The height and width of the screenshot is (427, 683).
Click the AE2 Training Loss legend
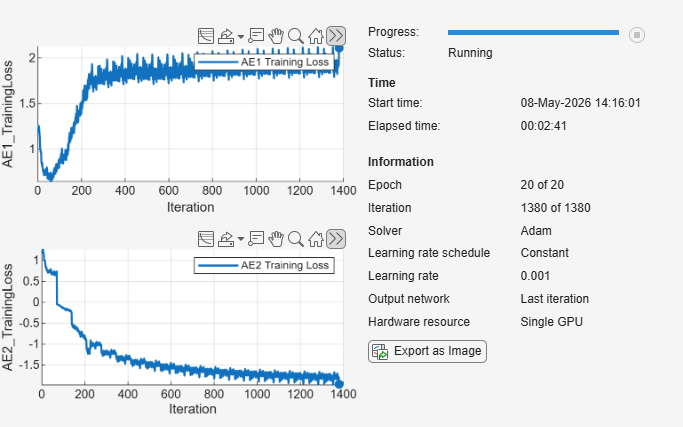264,265
